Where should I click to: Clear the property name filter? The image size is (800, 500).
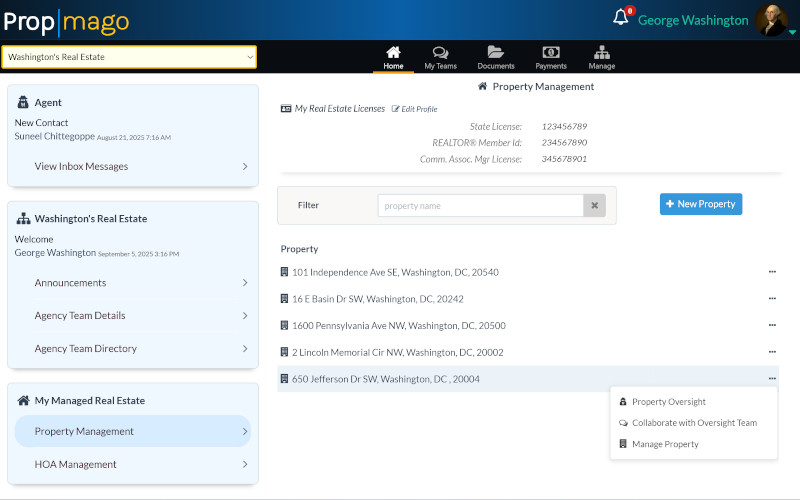[595, 205]
